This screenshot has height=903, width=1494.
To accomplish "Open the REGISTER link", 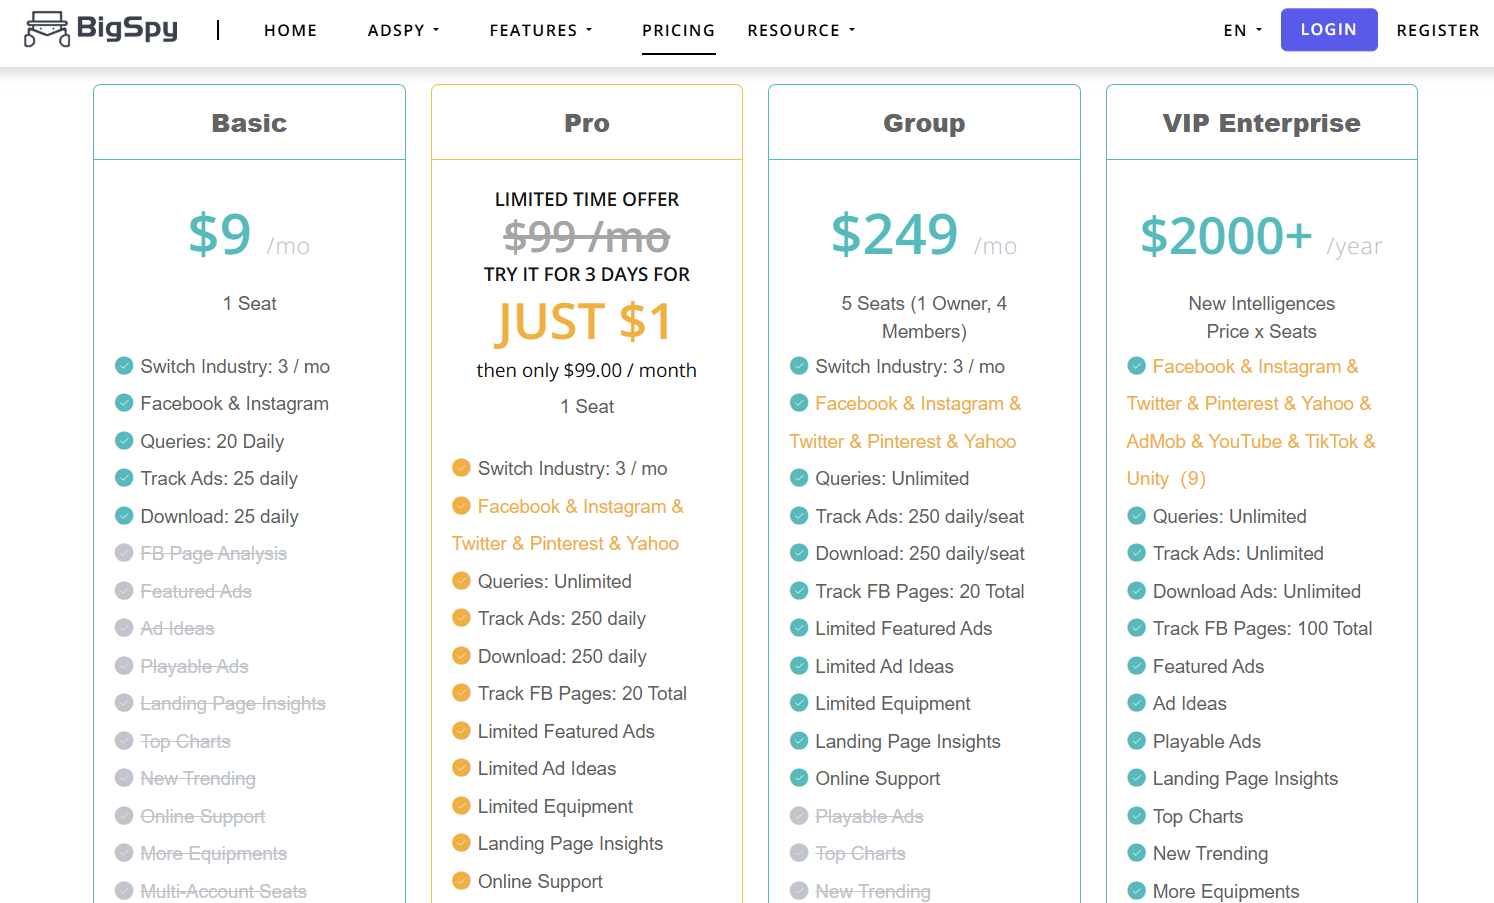I will [x=1437, y=30].
